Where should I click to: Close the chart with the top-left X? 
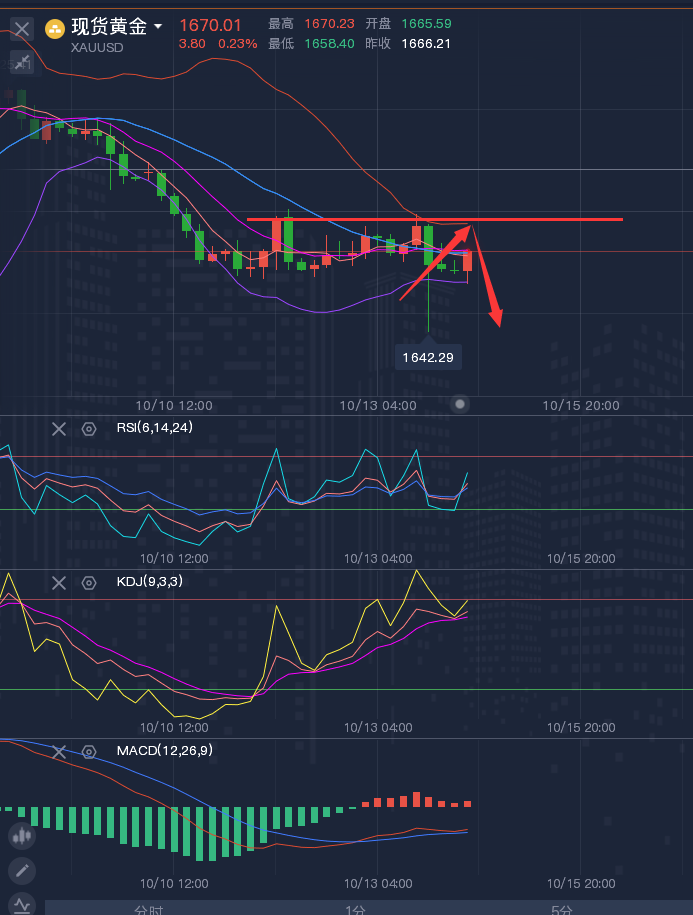click(22, 29)
